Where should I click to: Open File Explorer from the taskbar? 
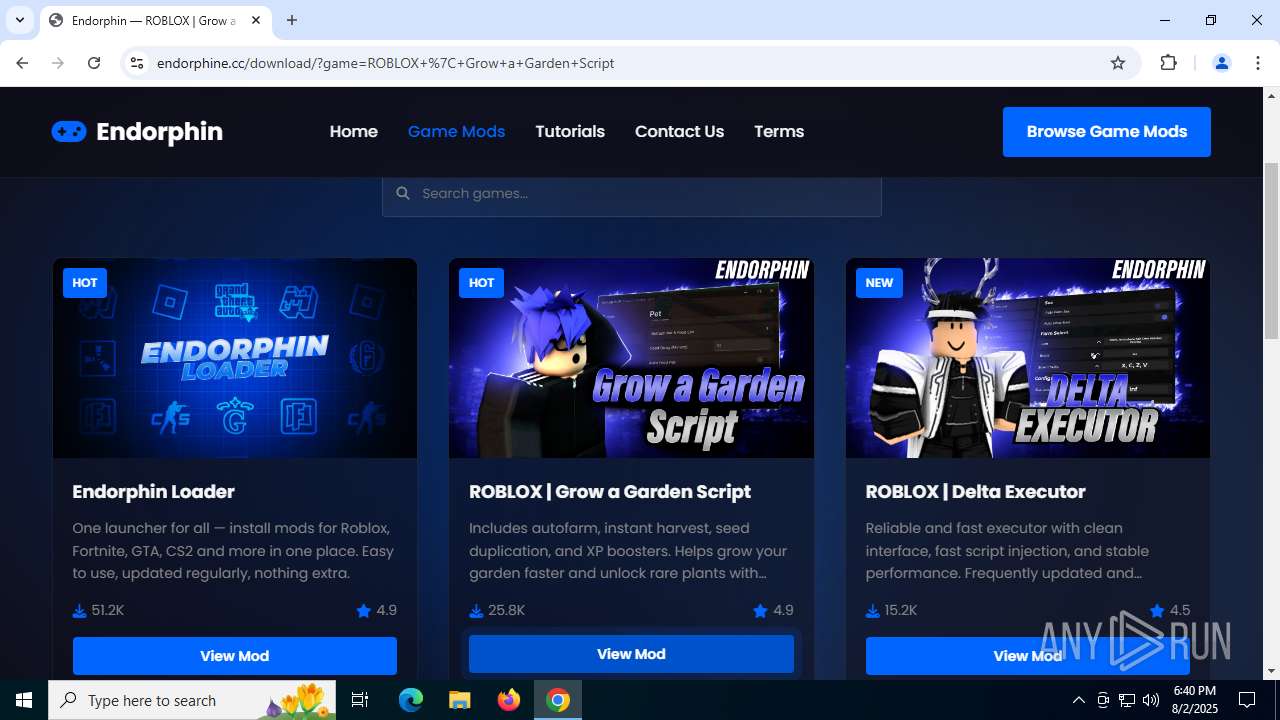[459, 700]
